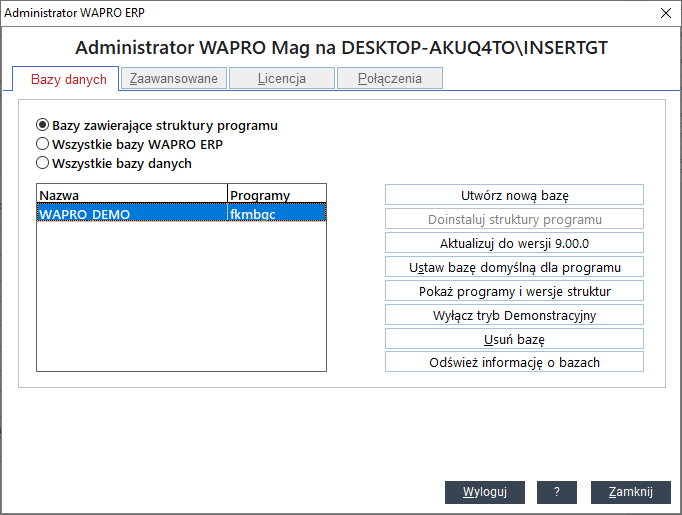682x515 pixels.
Task: Go to the Licencja tab
Action: coord(282,78)
